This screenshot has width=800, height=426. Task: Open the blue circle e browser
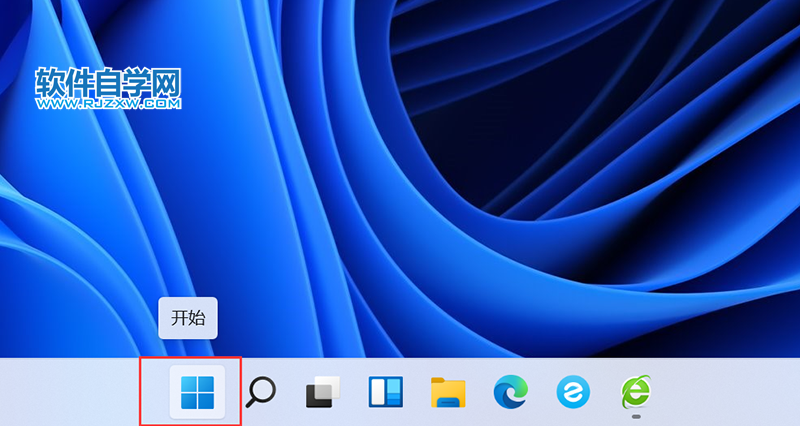point(573,392)
